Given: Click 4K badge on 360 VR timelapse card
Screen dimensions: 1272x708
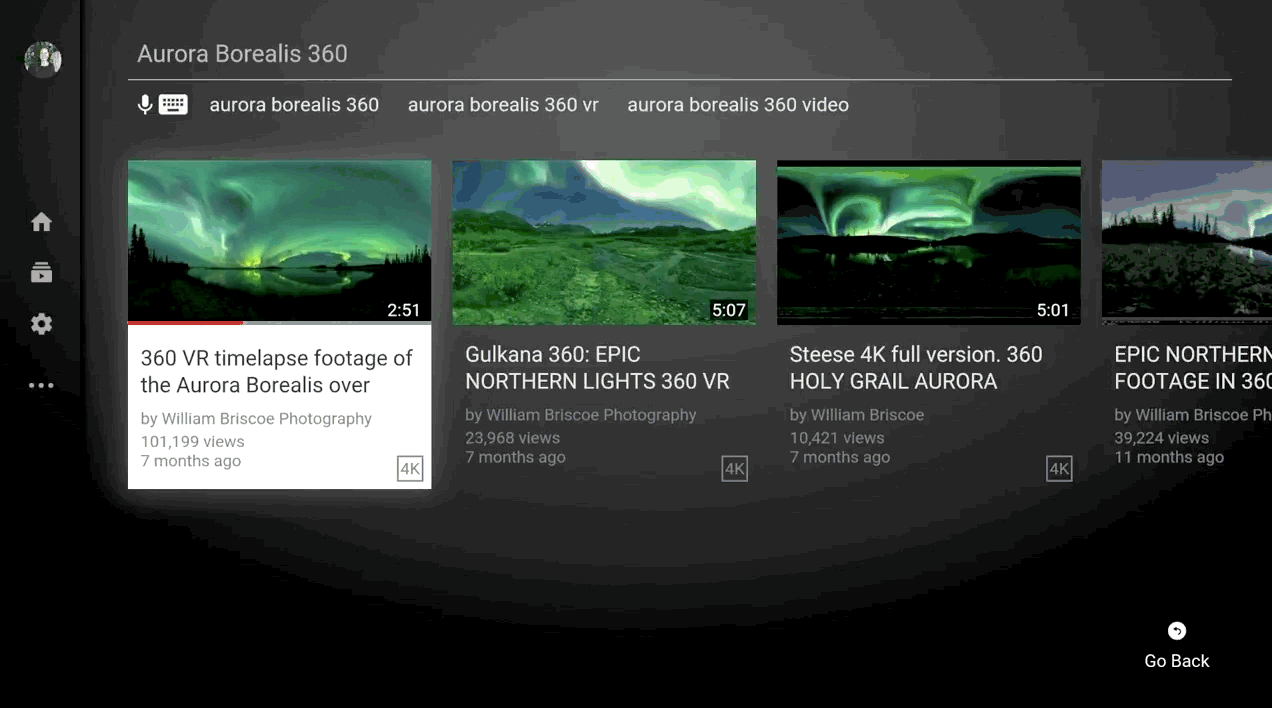Looking at the screenshot, I should (x=410, y=469).
